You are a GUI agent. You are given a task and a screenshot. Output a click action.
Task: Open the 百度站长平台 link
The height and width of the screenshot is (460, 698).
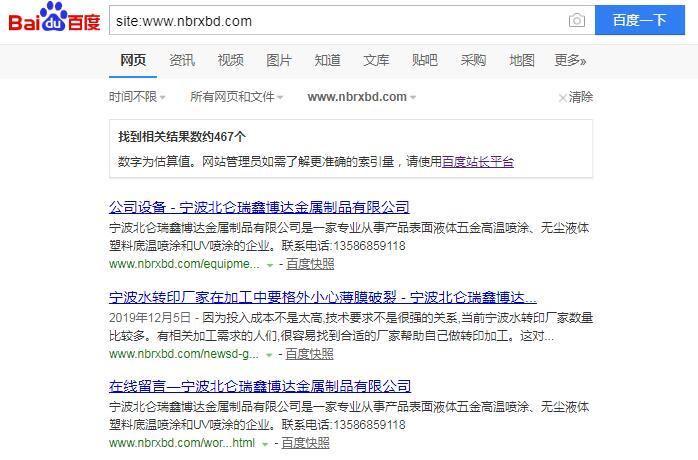point(478,161)
